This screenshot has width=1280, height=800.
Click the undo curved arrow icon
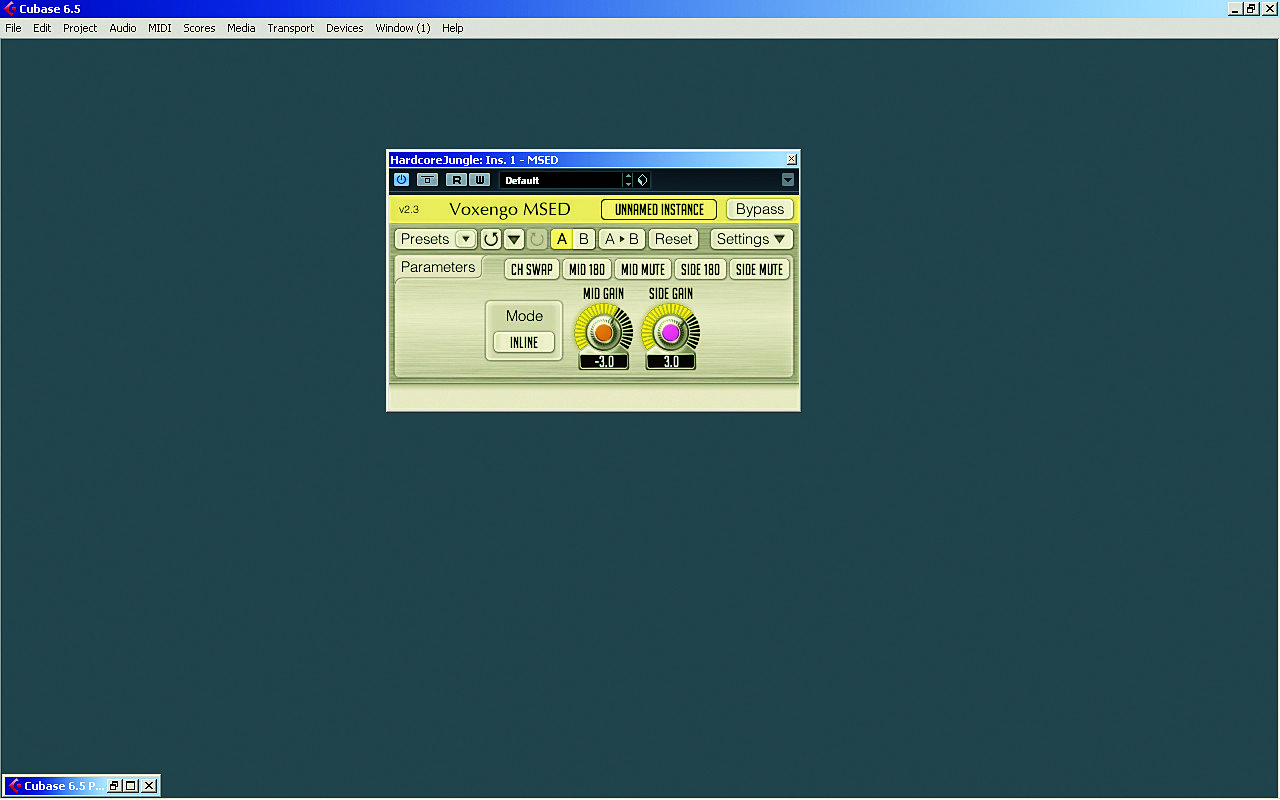490,239
